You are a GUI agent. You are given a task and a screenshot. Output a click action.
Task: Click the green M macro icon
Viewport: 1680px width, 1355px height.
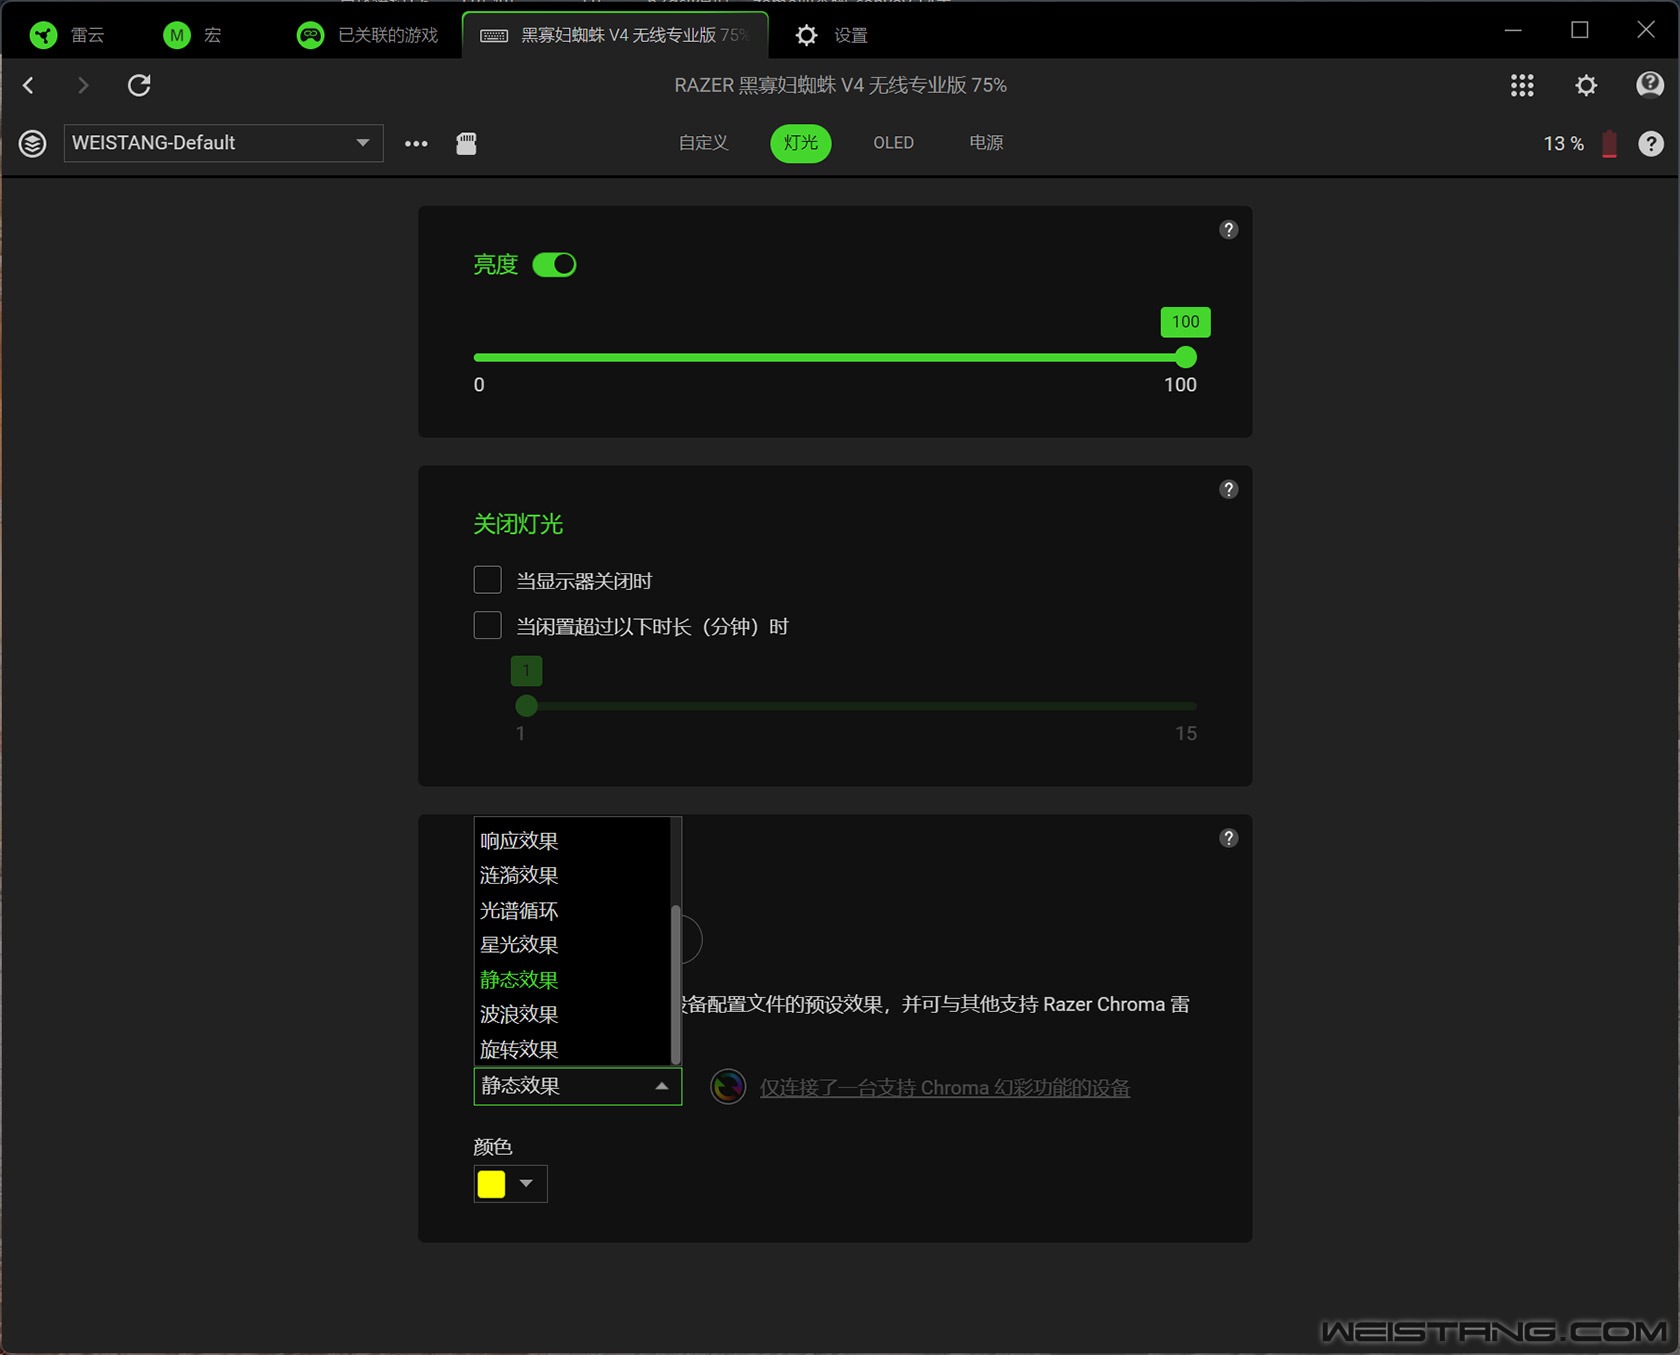pos(177,35)
